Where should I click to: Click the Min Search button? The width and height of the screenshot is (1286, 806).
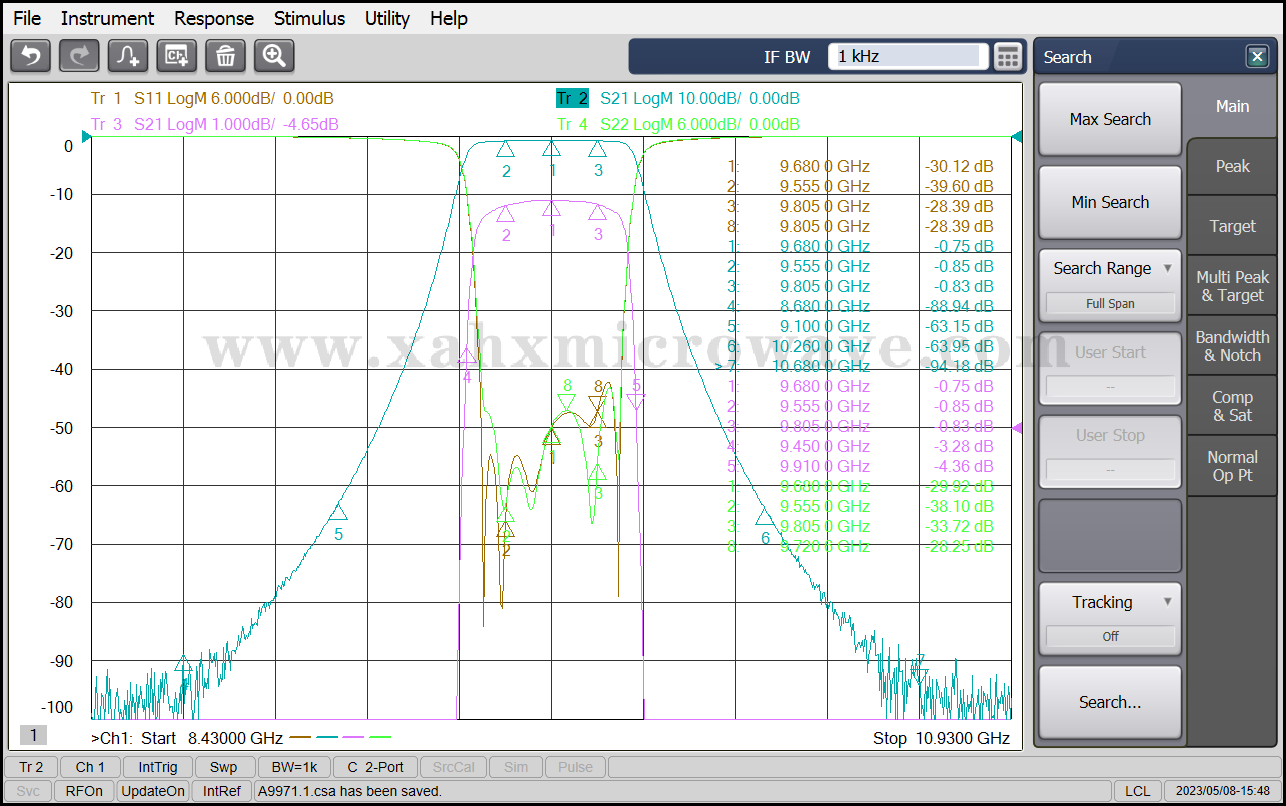1110,202
